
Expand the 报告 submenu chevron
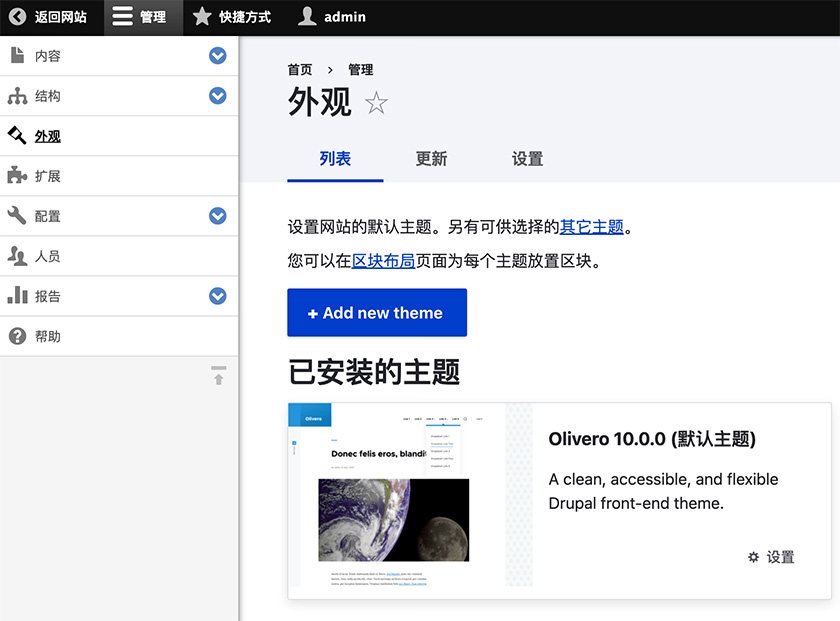coord(217,296)
